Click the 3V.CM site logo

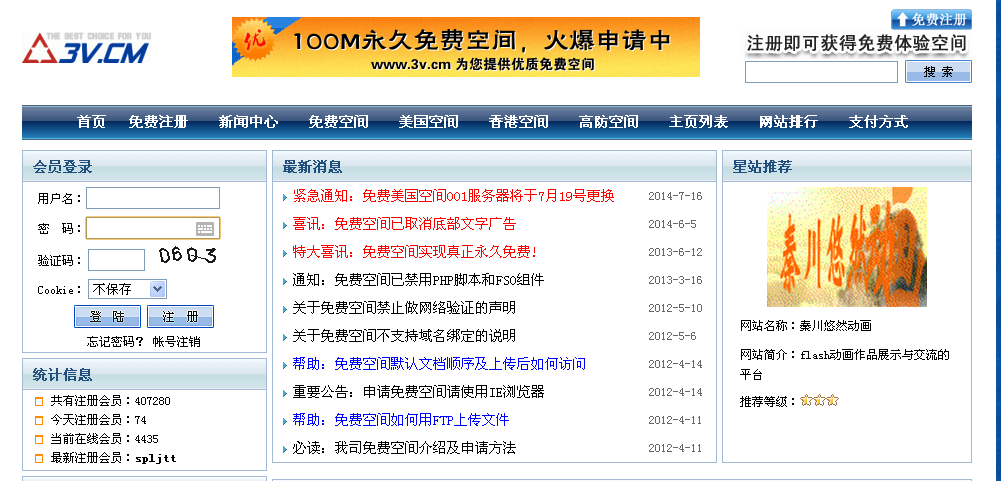[x=86, y=47]
